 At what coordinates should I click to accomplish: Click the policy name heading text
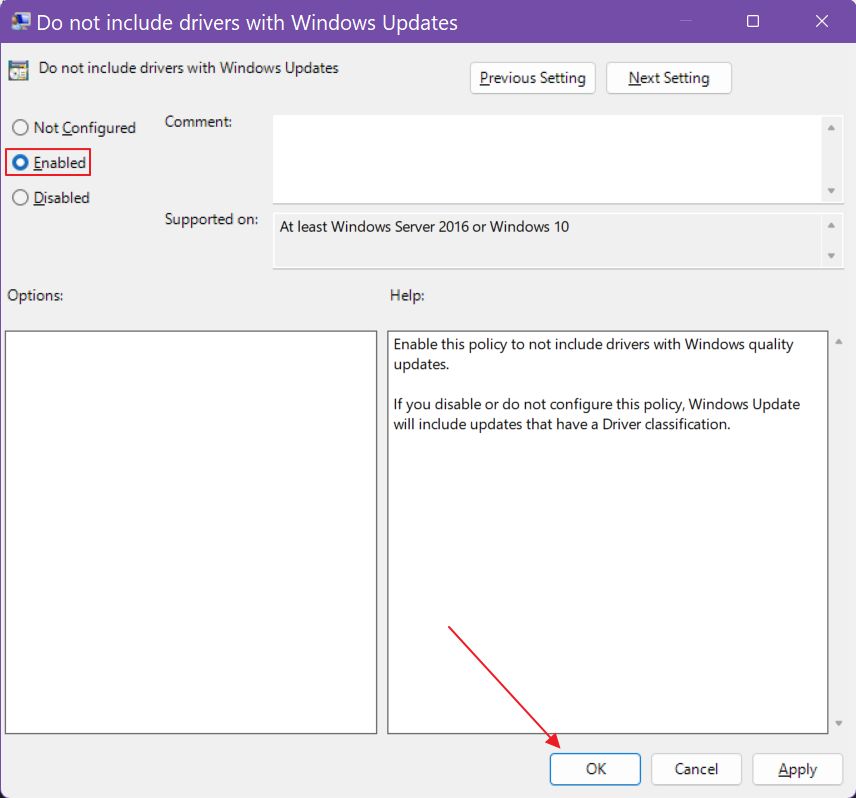click(188, 68)
